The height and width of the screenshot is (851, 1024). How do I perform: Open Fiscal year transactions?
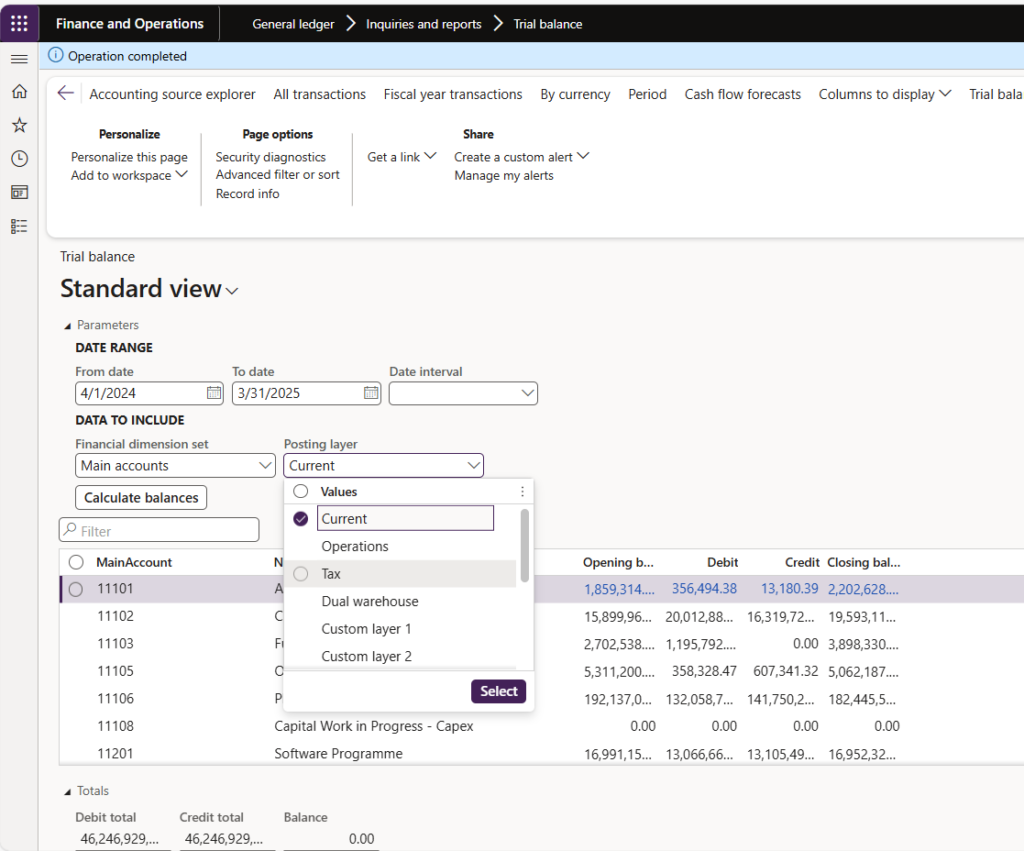click(x=453, y=94)
